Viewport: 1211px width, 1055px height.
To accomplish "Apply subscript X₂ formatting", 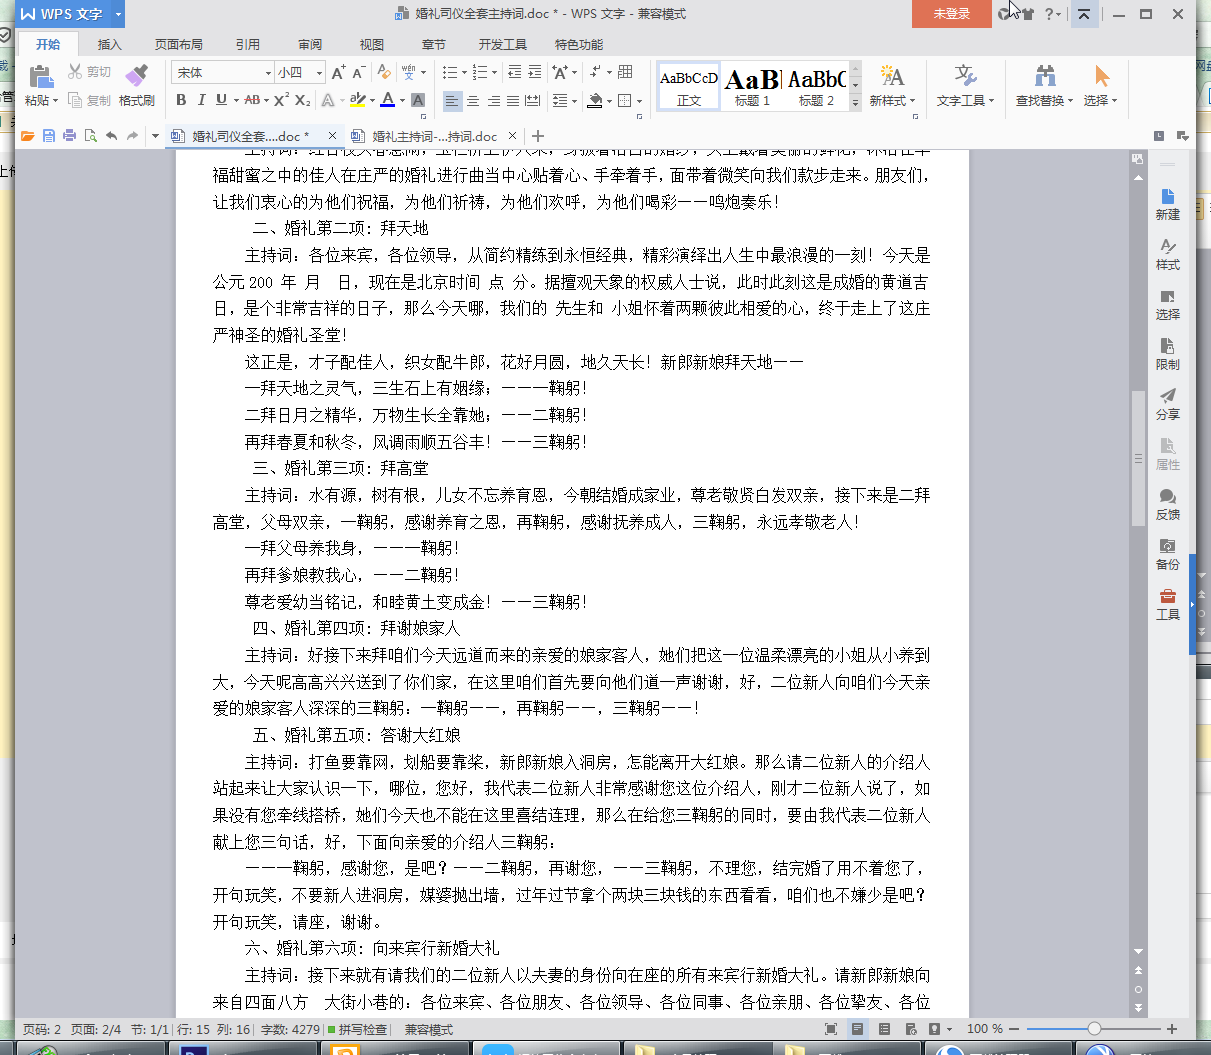I will (x=302, y=100).
